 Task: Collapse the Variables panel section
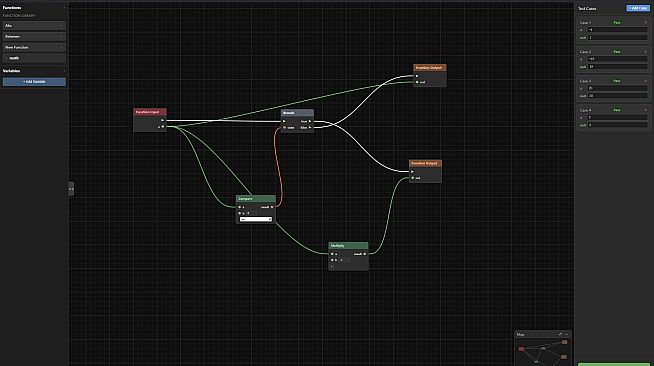(x=64, y=71)
